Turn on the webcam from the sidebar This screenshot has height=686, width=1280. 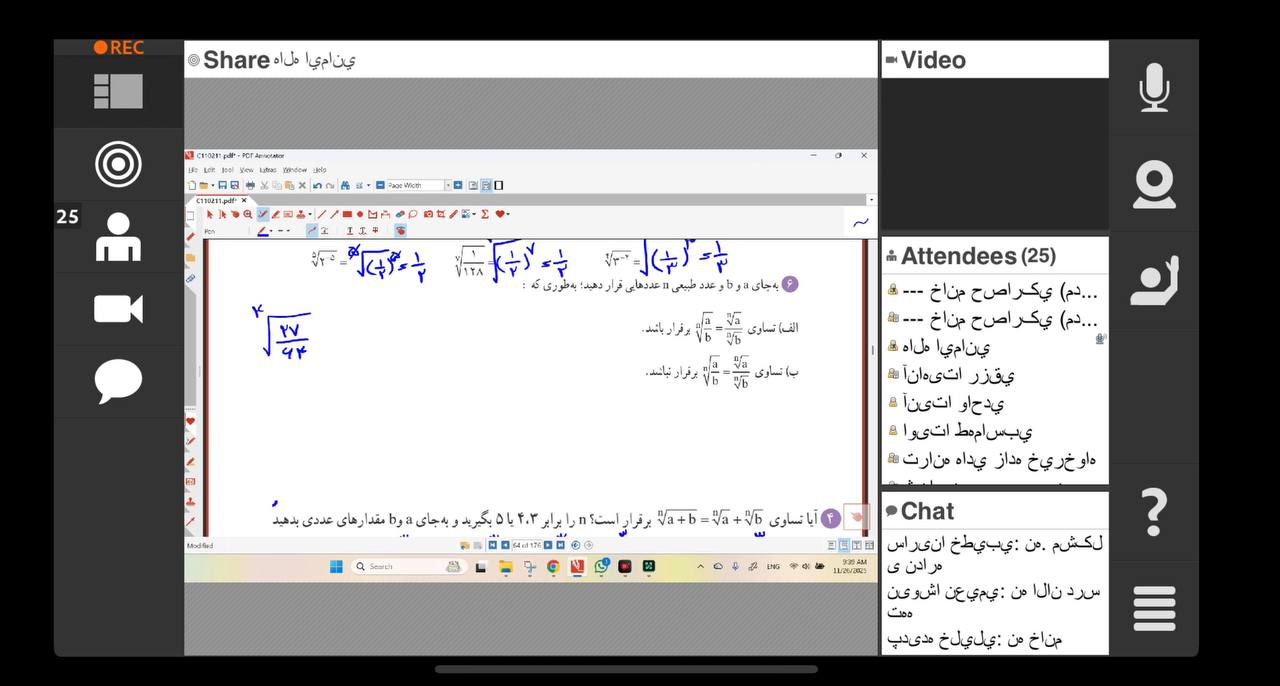[1153, 185]
